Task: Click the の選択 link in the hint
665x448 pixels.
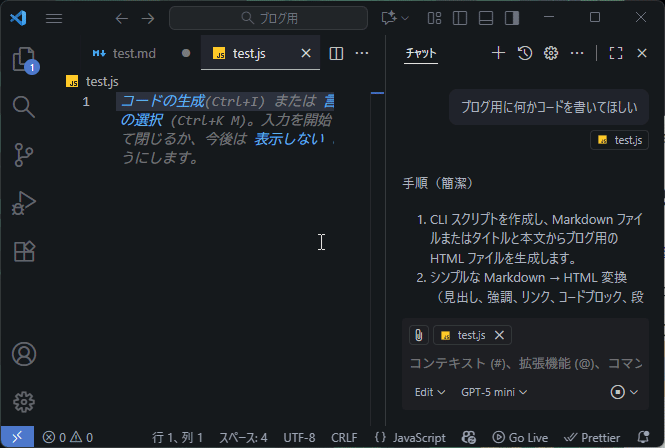Action: pos(142,120)
